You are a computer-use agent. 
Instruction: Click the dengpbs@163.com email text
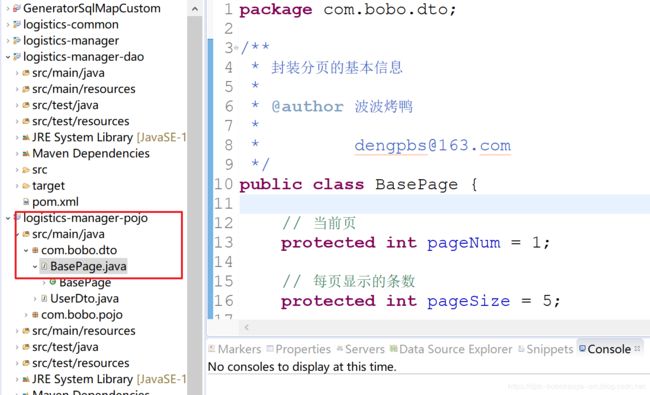pyautogui.click(x=432, y=145)
